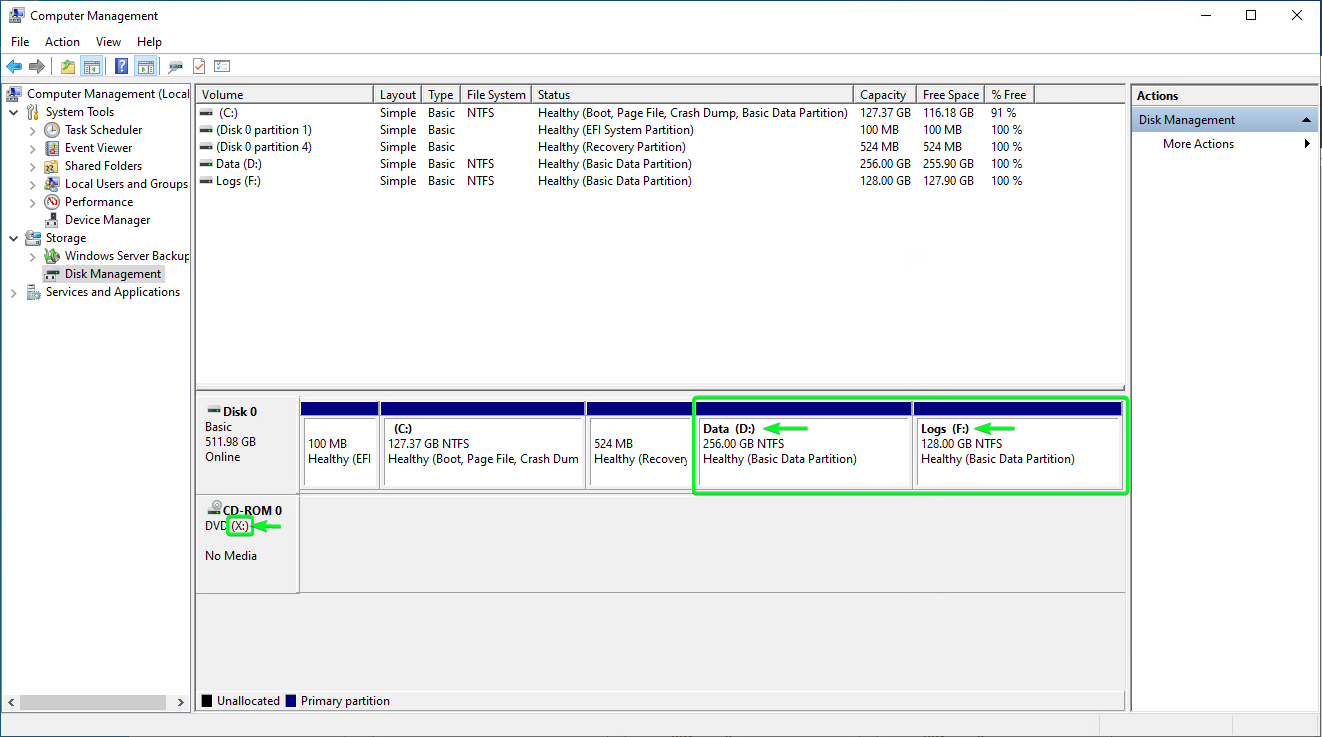Select the Data (D:) 256.00 GB partition block

coord(805,445)
